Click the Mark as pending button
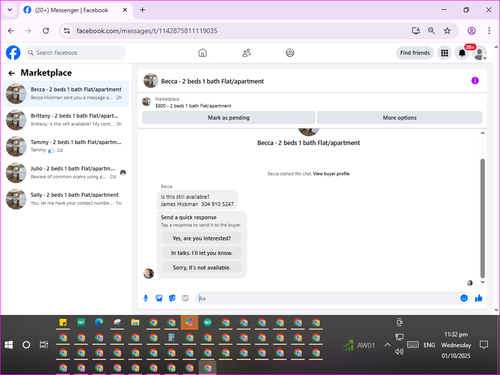Viewport: 500px width, 375px height. [229, 118]
